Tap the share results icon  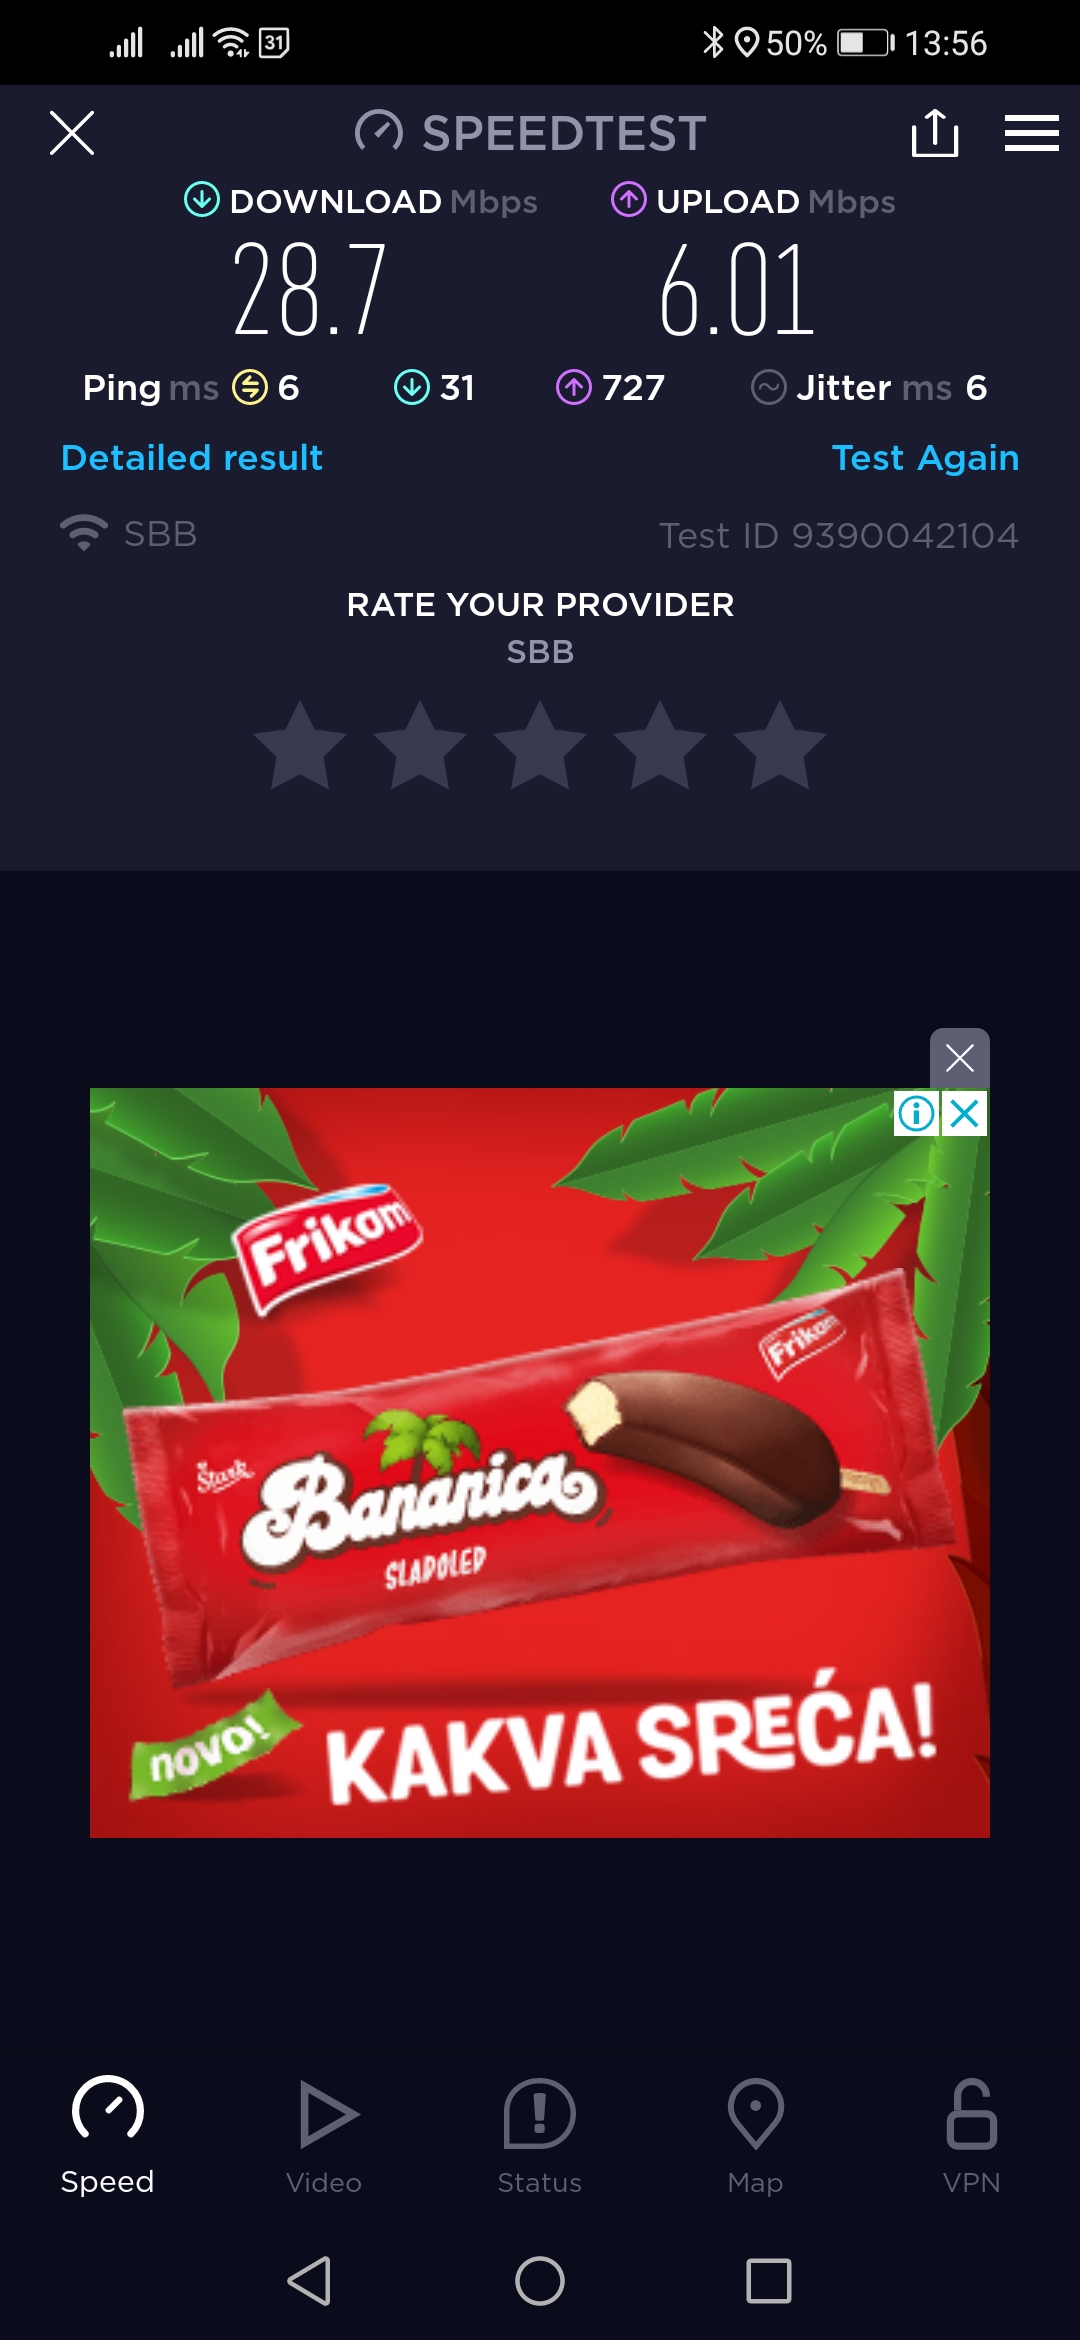(935, 133)
